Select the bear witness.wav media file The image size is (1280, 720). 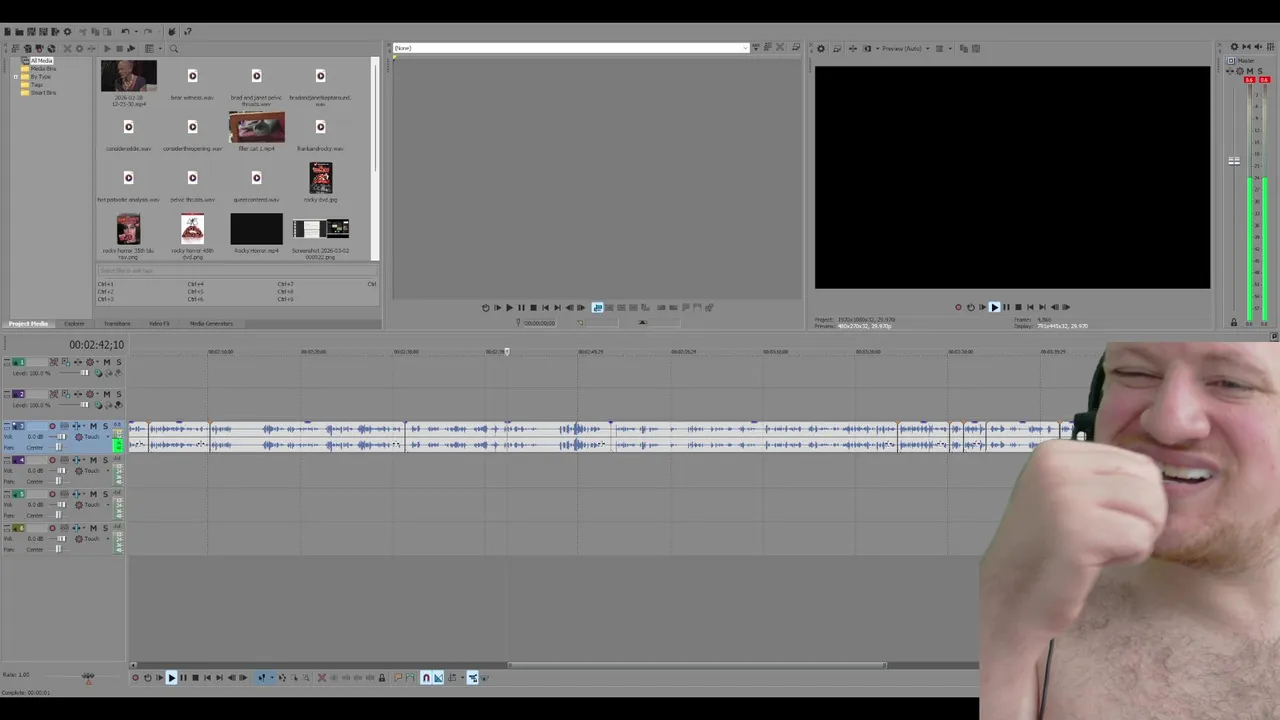pyautogui.click(x=192, y=76)
